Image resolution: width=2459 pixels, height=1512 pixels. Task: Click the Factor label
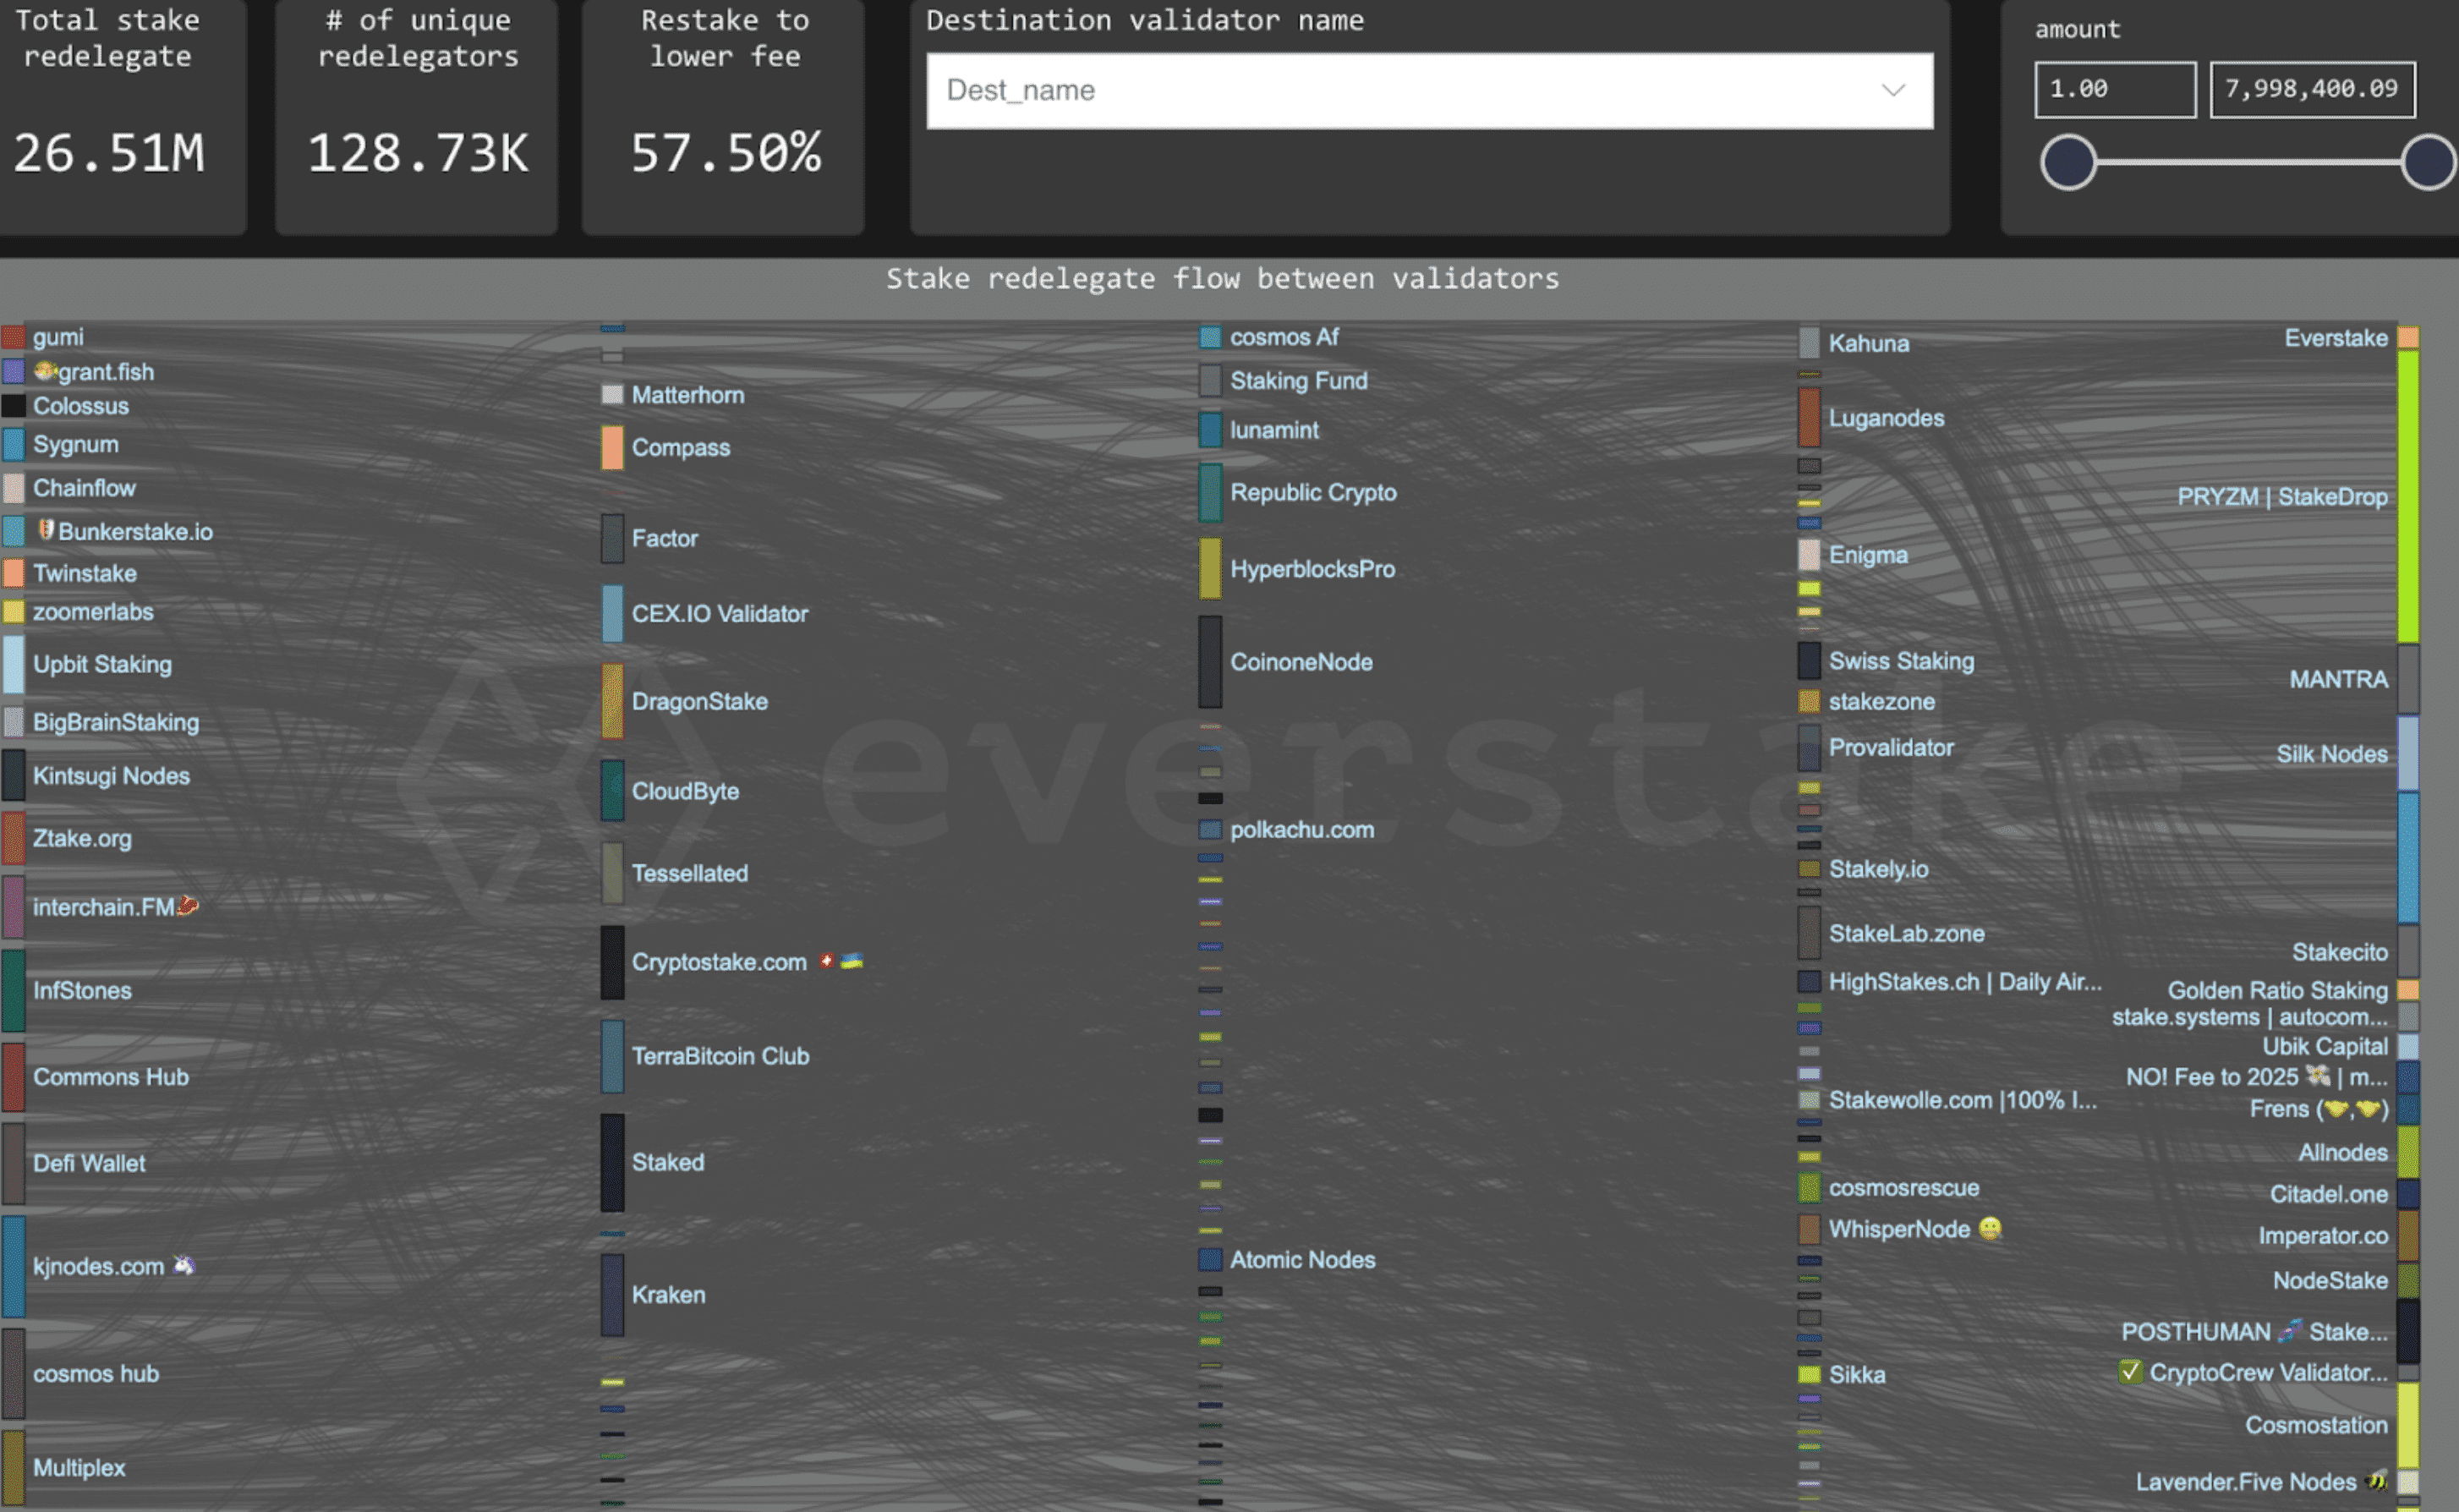coord(665,538)
